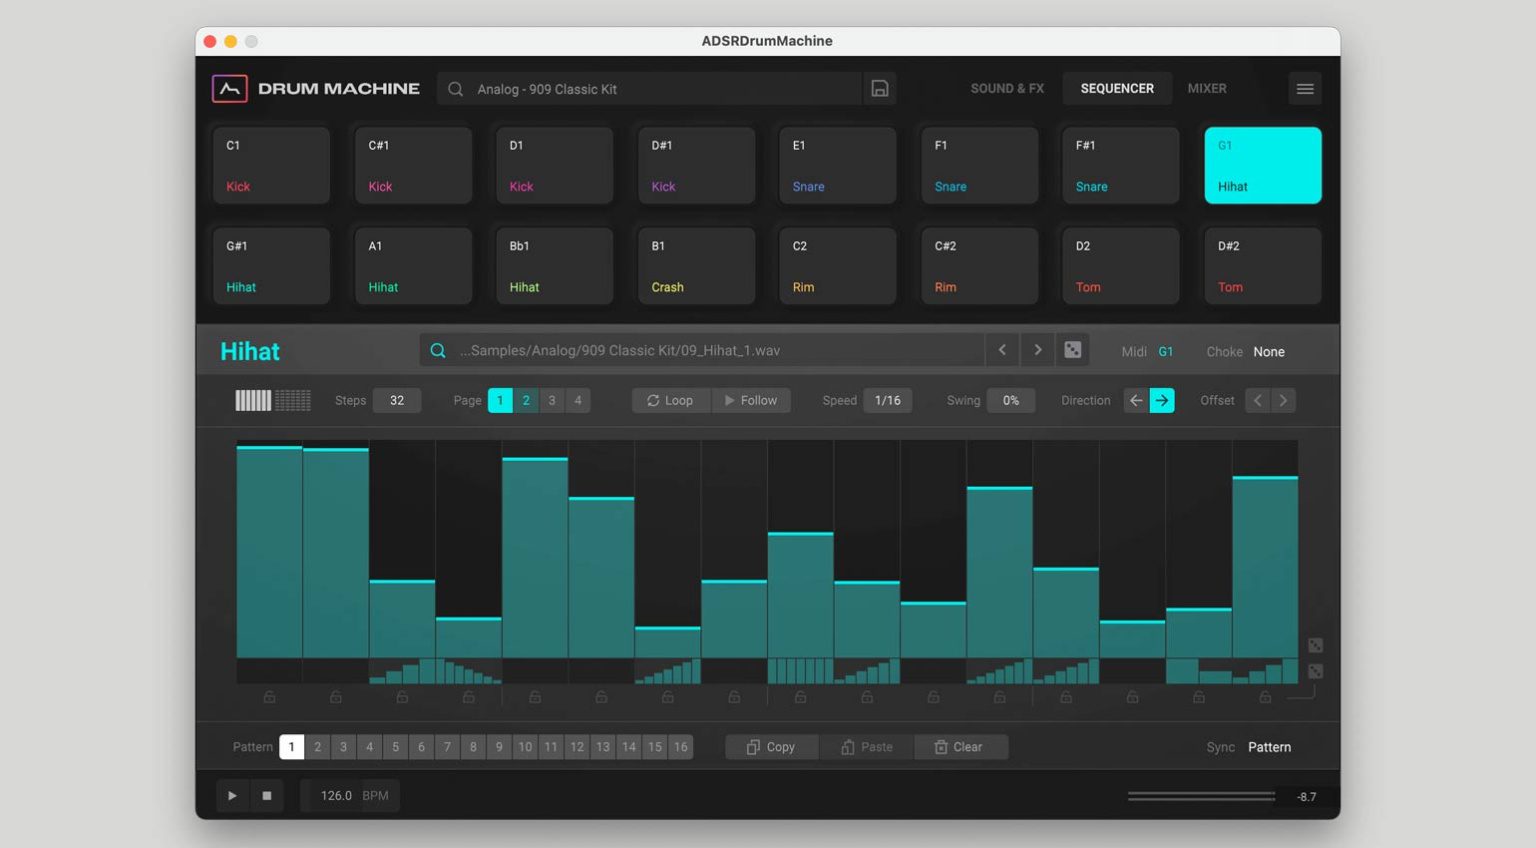Viewport: 1536px width, 848px height.
Task: Switch to the SOUND & FX tab
Action: point(1006,88)
